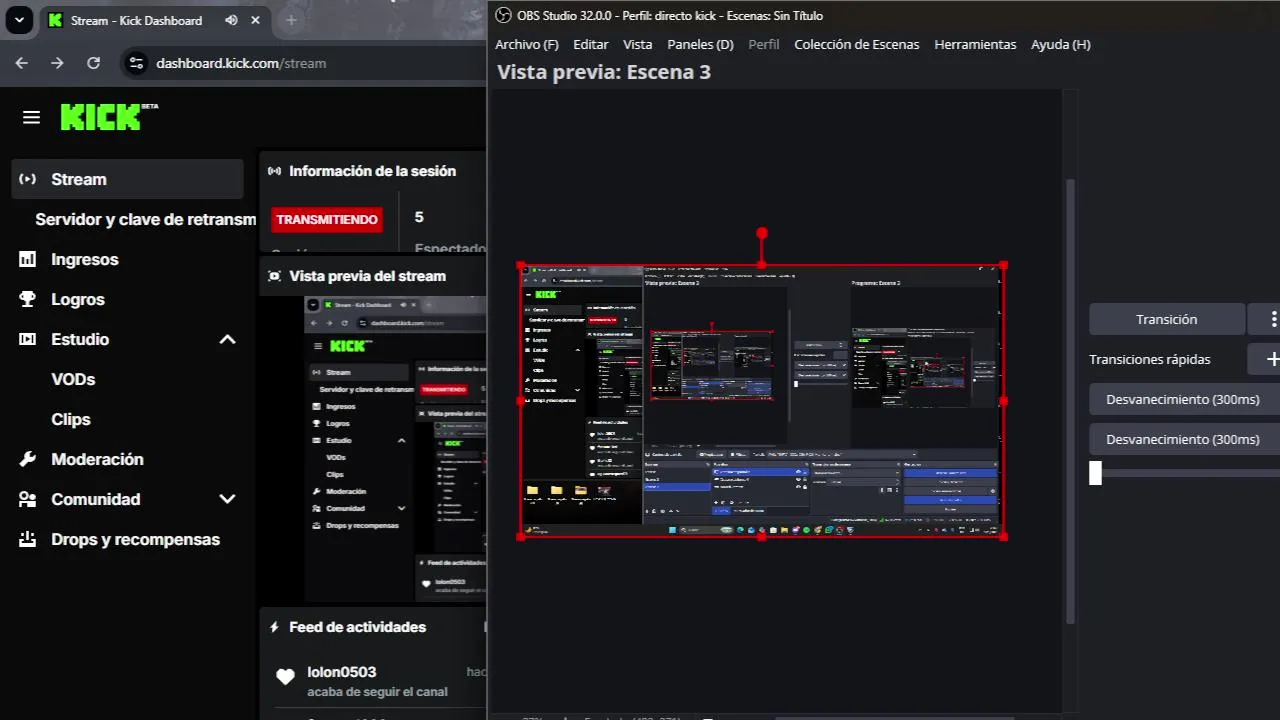The width and height of the screenshot is (1280, 720).
Task: Close the Stream - Kick Dashboard tab
Action: coord(256,20)
